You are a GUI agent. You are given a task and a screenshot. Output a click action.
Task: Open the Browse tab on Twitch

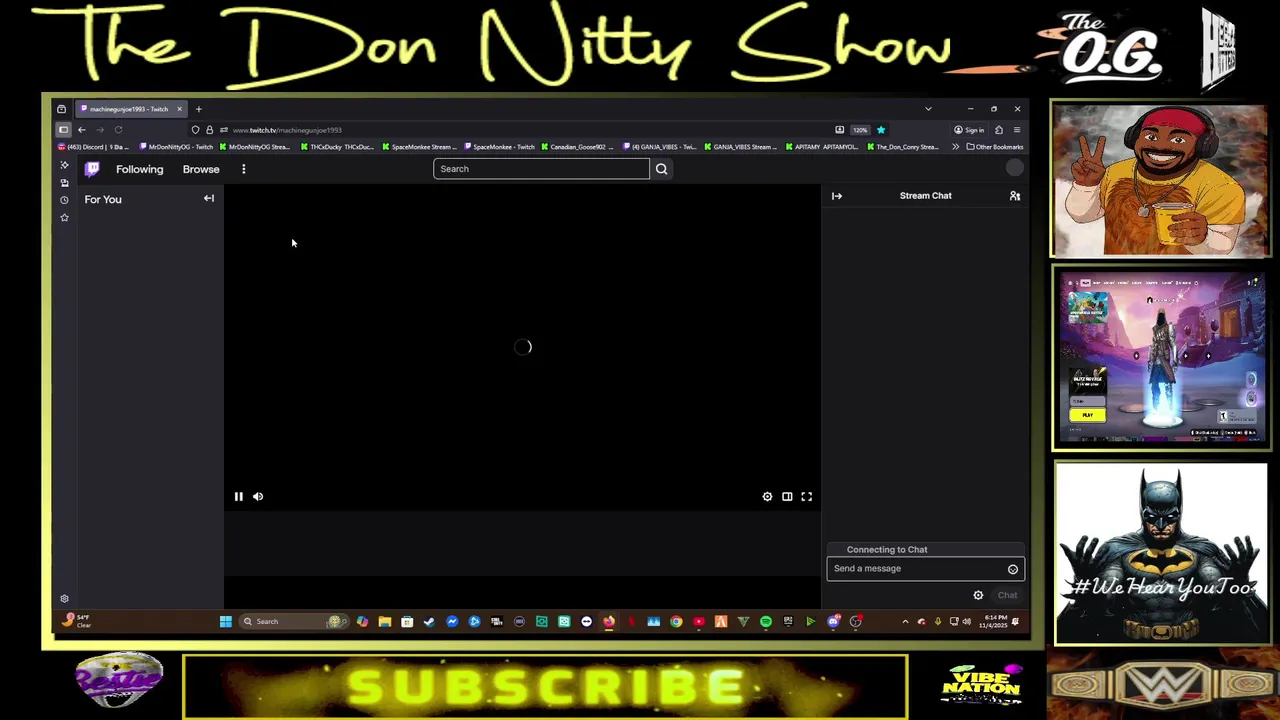point(201,169)
